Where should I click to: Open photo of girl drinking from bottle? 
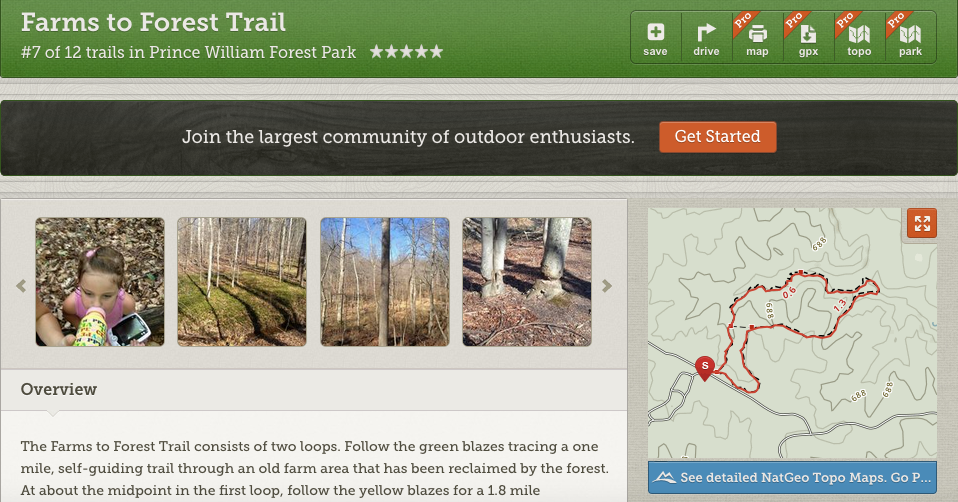(x=100, y=282)
